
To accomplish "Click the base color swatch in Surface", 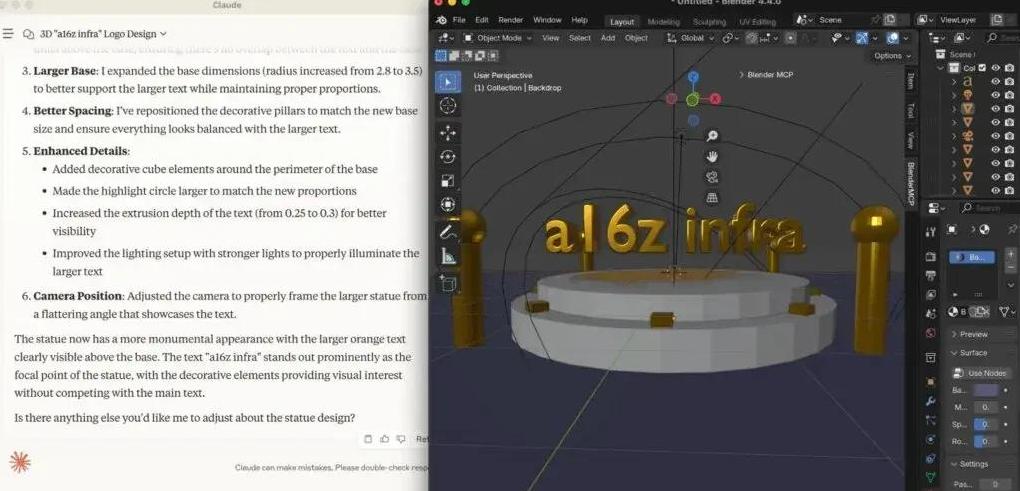I will coord(985,390).
